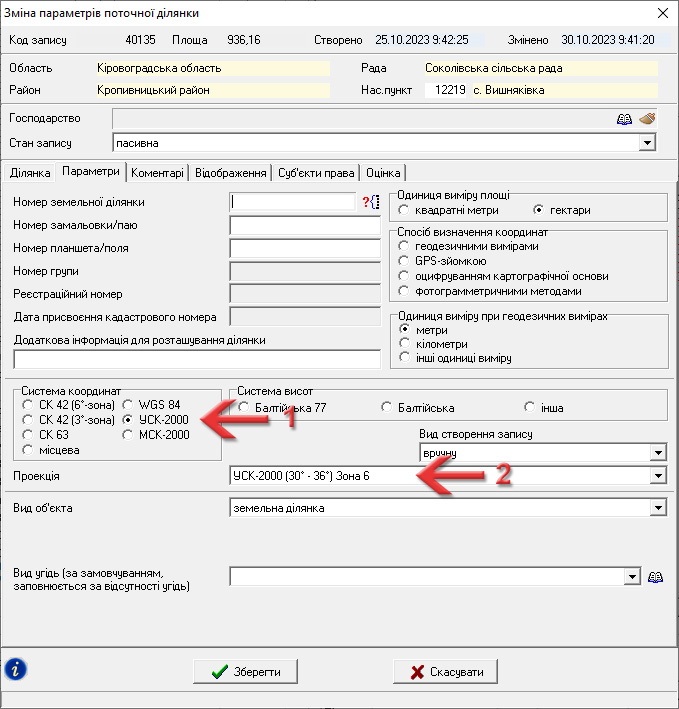Go to the Оцінка tab

pyautogui.click(x=384, y=173)
